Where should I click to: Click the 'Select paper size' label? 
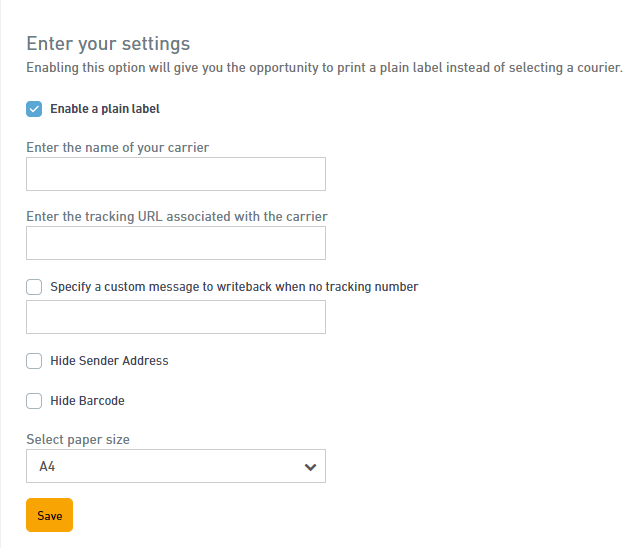coord(78,440)
